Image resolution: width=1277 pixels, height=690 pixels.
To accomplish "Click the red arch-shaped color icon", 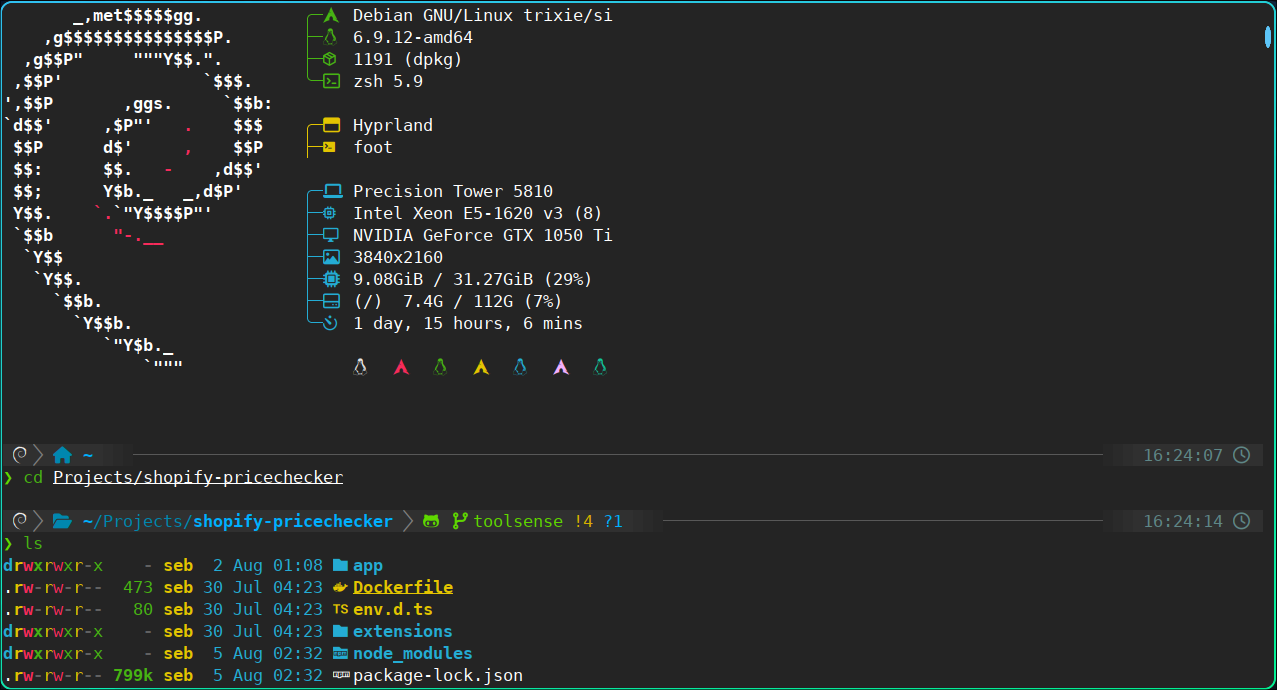I will (401, 368).
